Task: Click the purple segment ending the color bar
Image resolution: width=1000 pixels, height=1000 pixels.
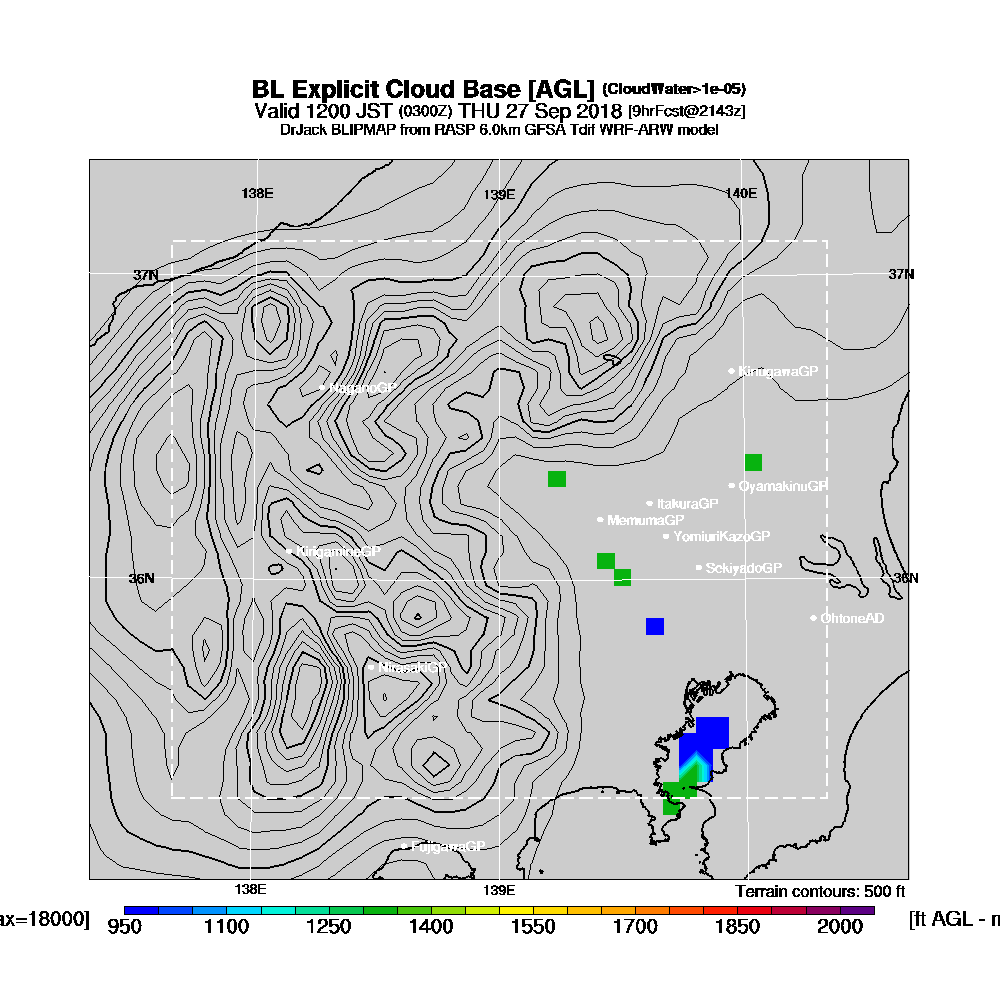Action: point(857,911)
